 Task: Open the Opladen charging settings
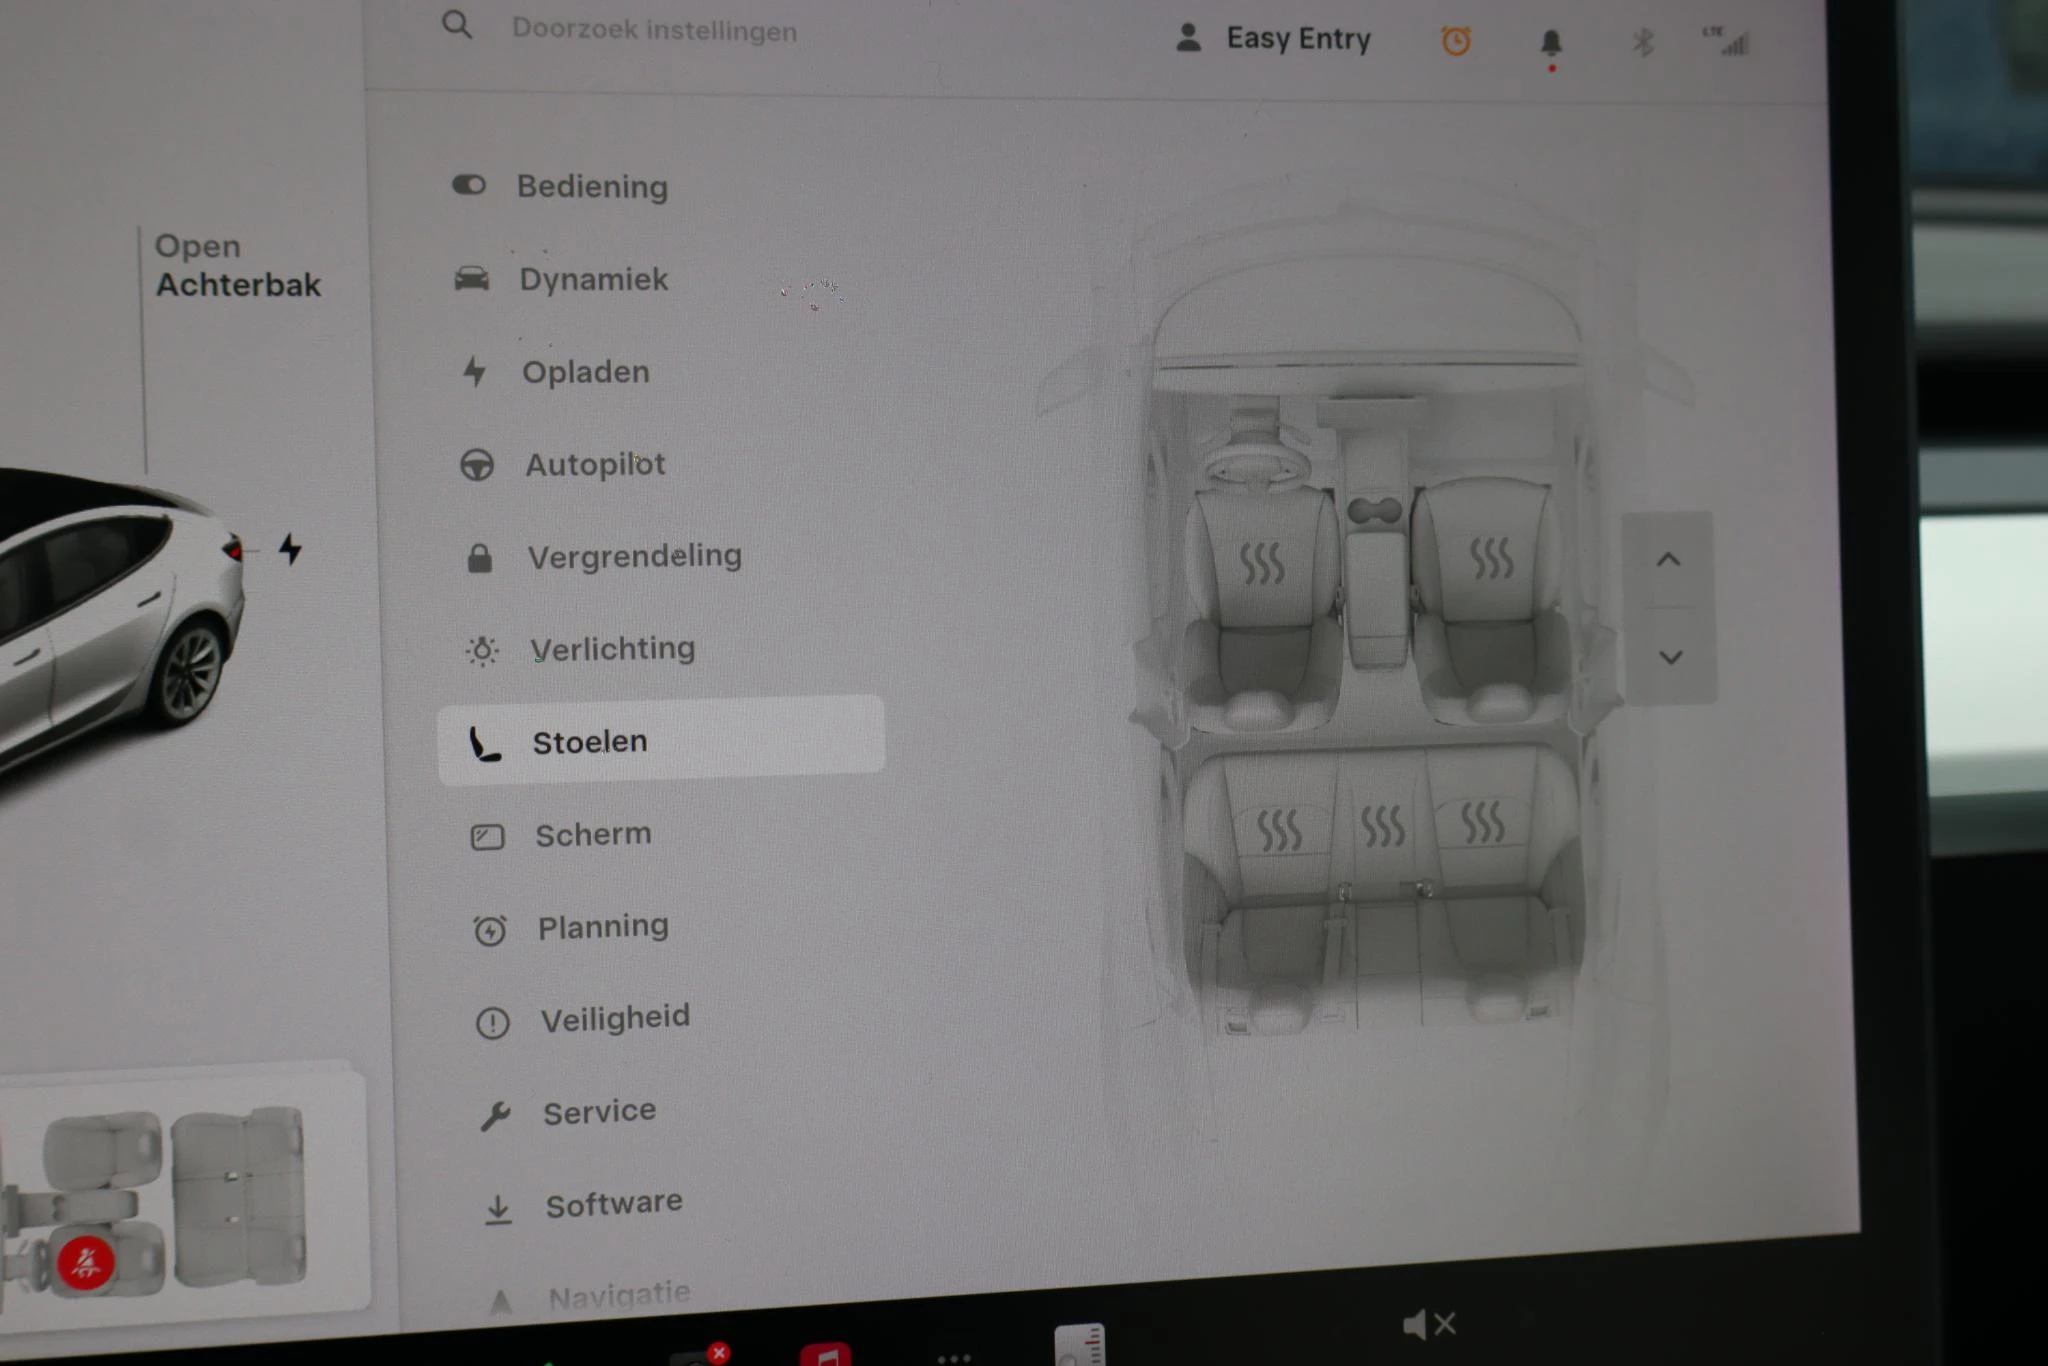tap(584, 371)
